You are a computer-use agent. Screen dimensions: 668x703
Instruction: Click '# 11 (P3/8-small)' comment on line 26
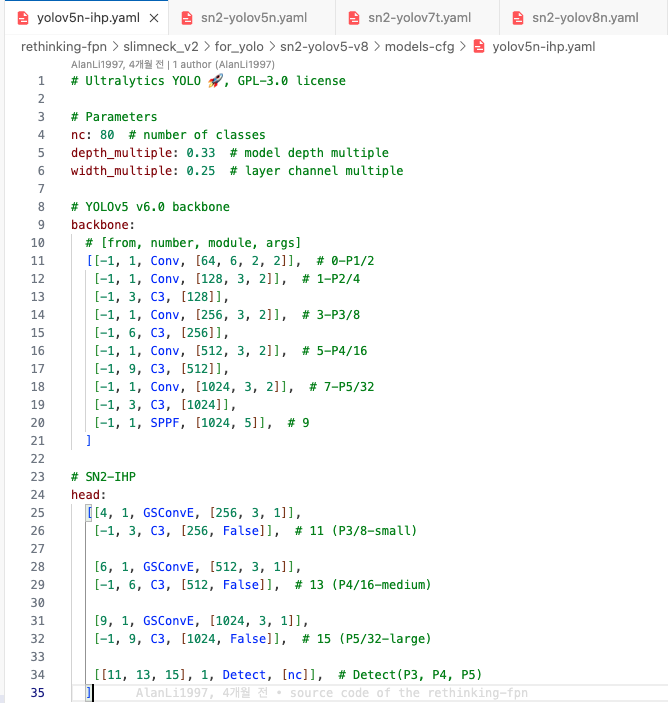(x=356, y=531)
